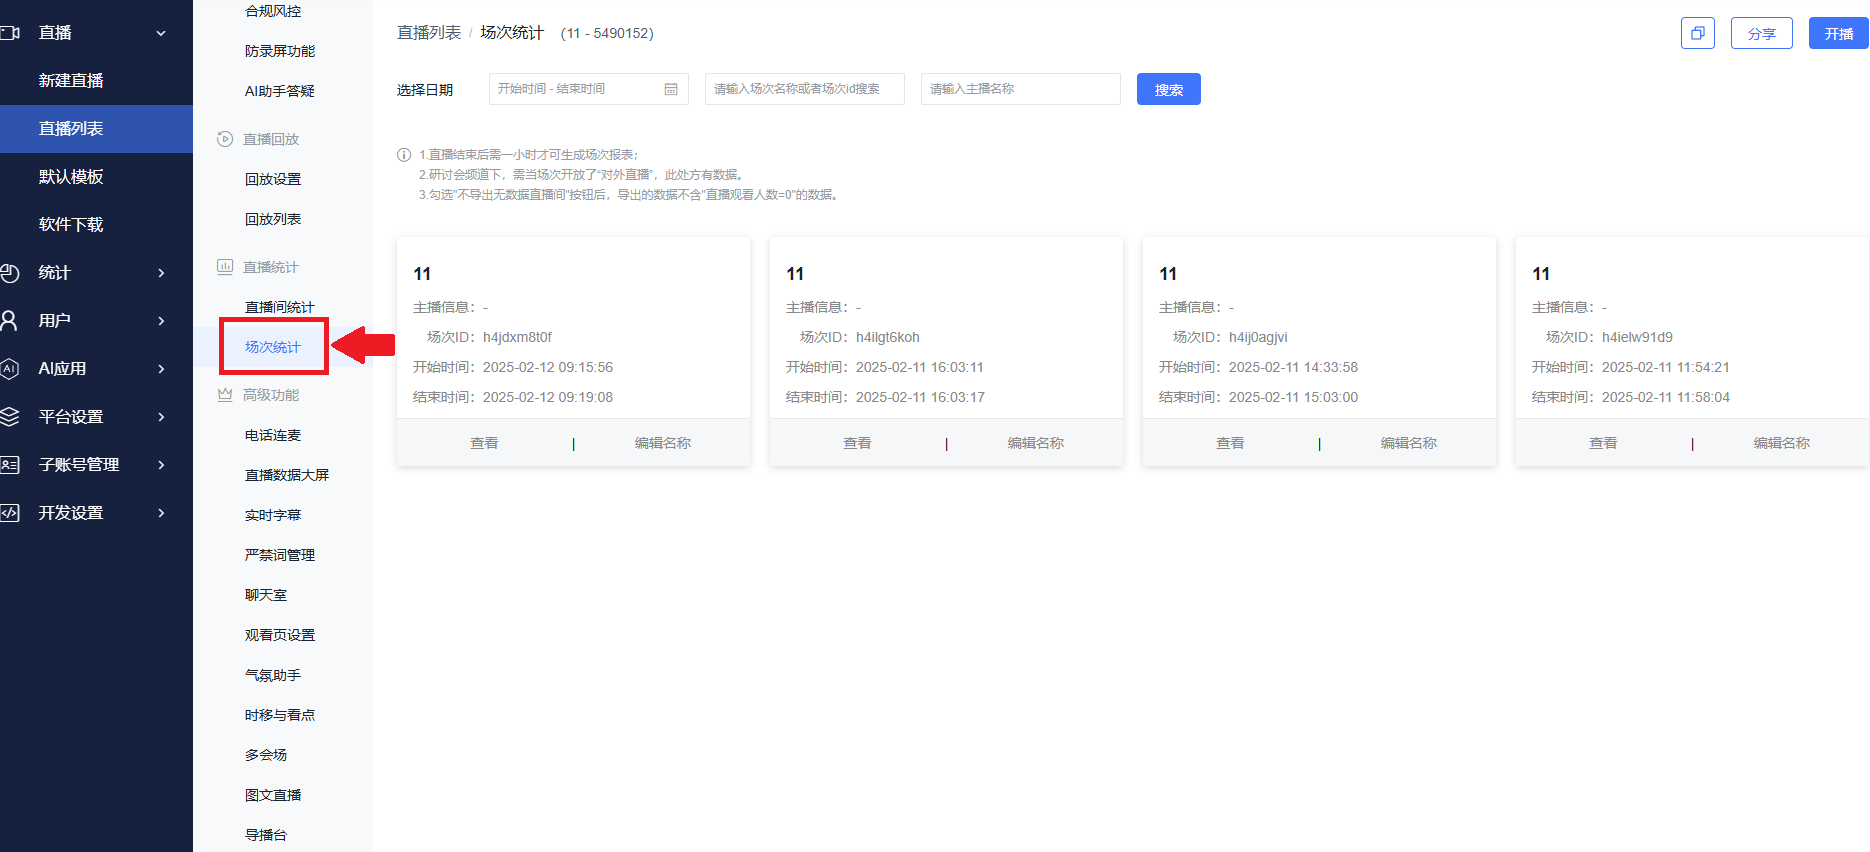Click the copy icon button near 分享
Image resolution: width=1870 pixels, height=852 pixels.
click(1697, 33)
